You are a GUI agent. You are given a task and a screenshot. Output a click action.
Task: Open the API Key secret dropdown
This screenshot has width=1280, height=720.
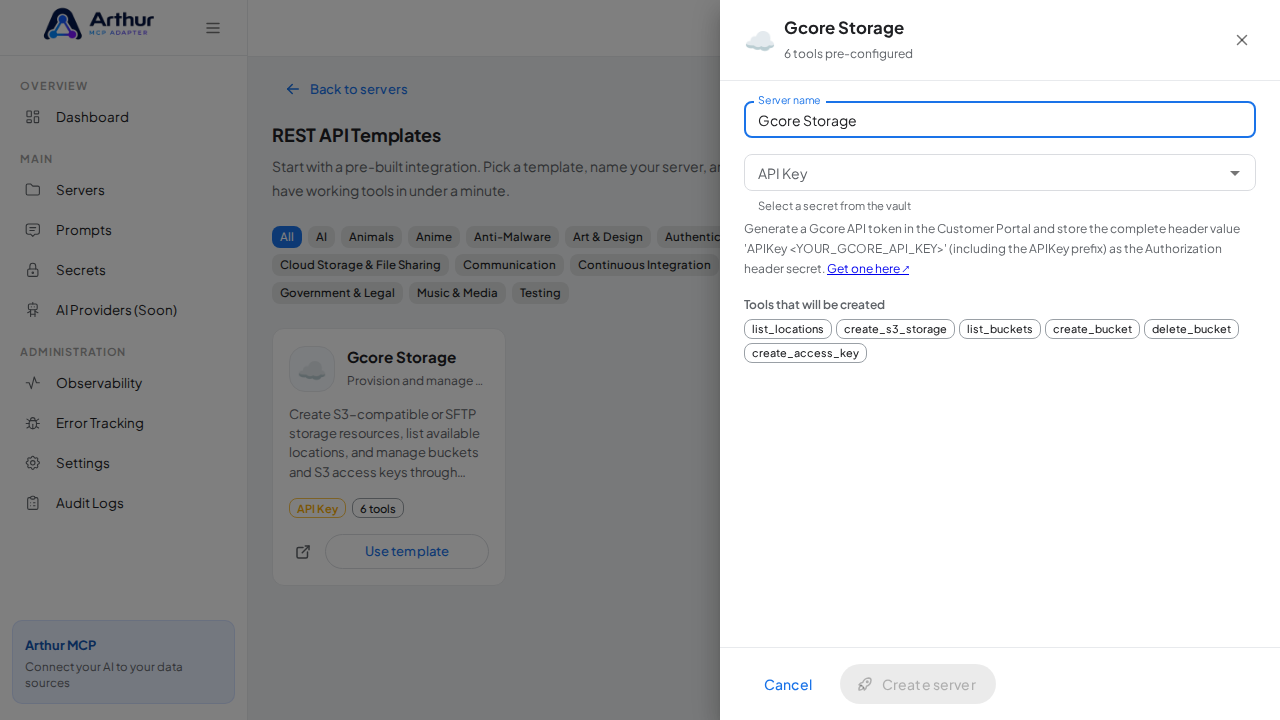click(1000, 173)
